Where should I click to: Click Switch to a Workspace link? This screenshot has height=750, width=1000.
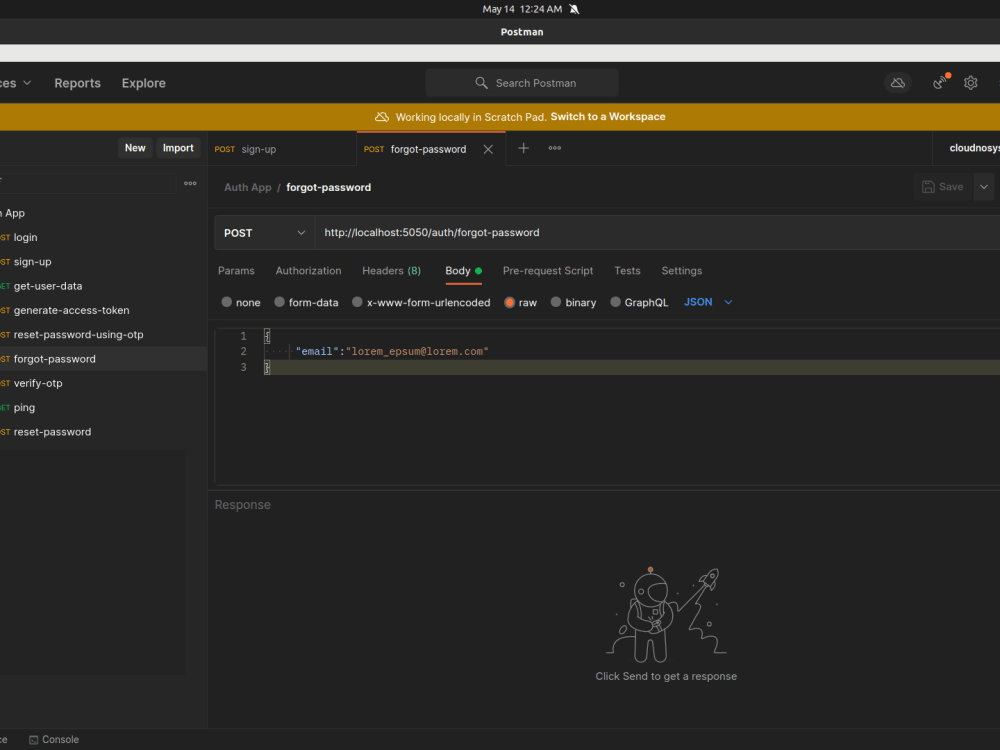(x=608, y=117)
